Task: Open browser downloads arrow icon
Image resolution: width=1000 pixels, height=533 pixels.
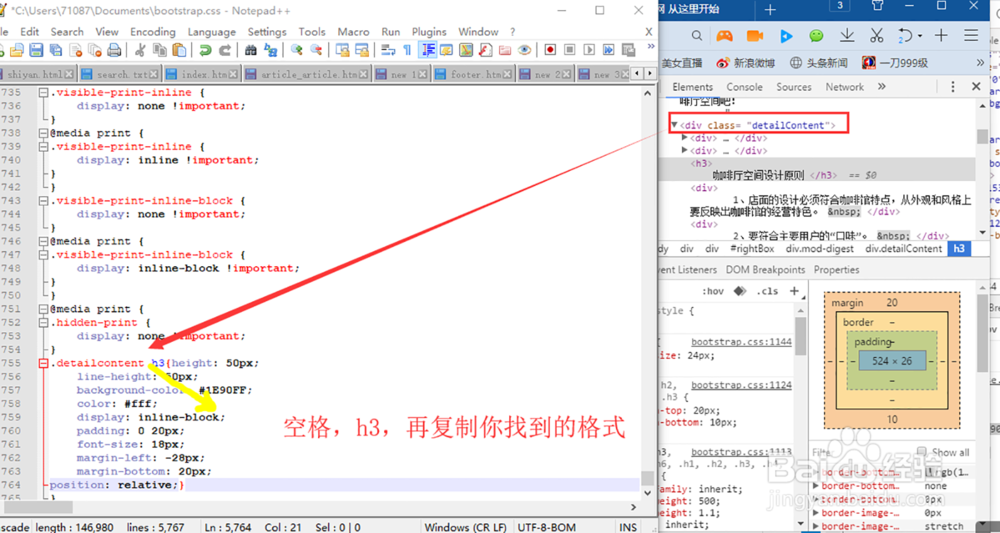Action: pyautogui.click(x=847, y=35)
